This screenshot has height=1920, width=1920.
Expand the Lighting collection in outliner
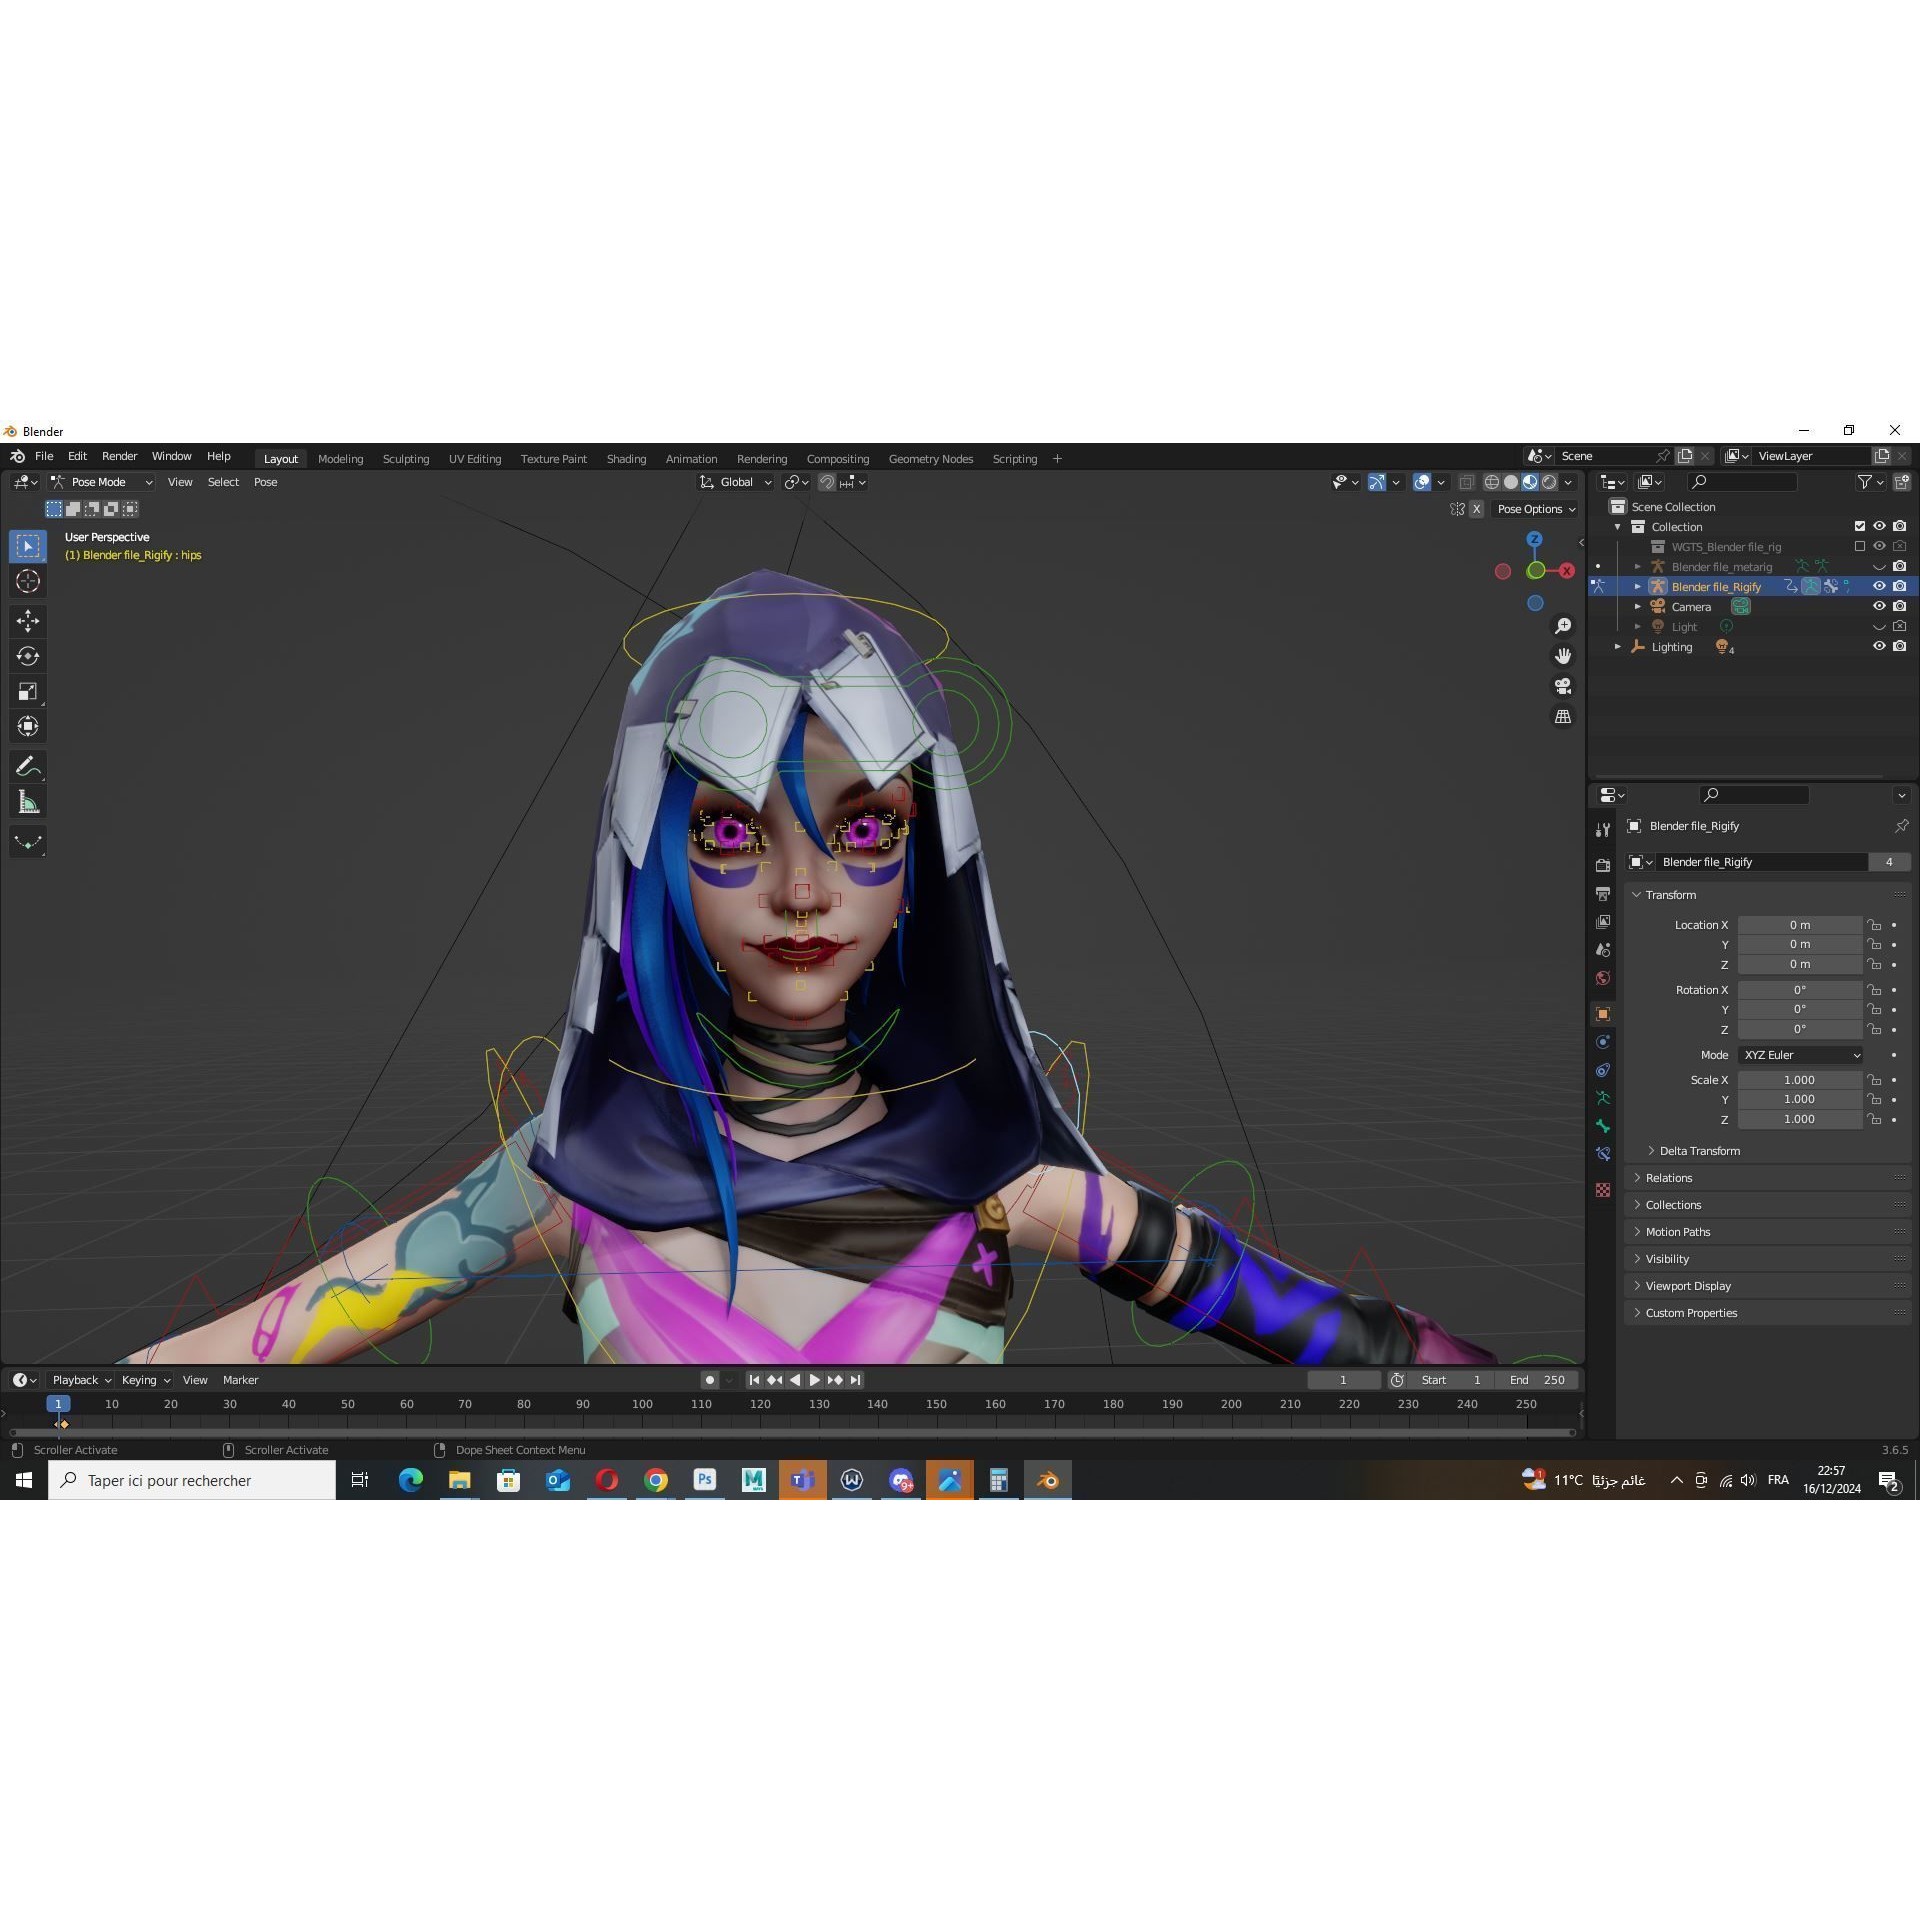pos(1618,646)
